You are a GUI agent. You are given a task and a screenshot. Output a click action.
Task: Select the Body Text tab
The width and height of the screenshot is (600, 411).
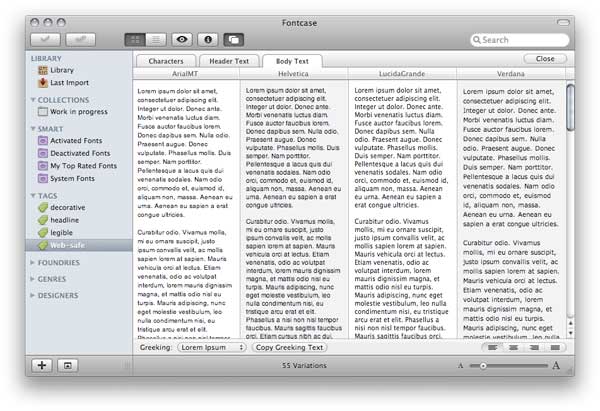pyautogui.click(x=292, y=61)
